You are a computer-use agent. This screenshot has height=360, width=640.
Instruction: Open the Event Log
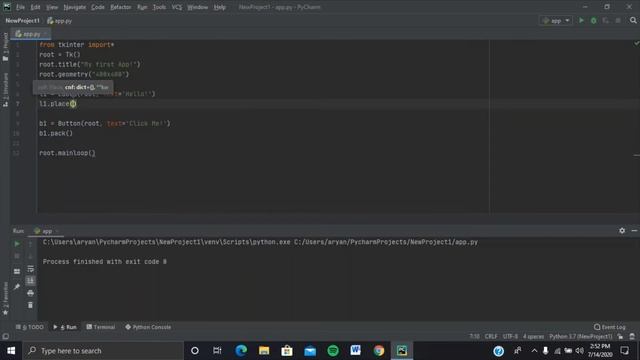(x=610, y=327)
